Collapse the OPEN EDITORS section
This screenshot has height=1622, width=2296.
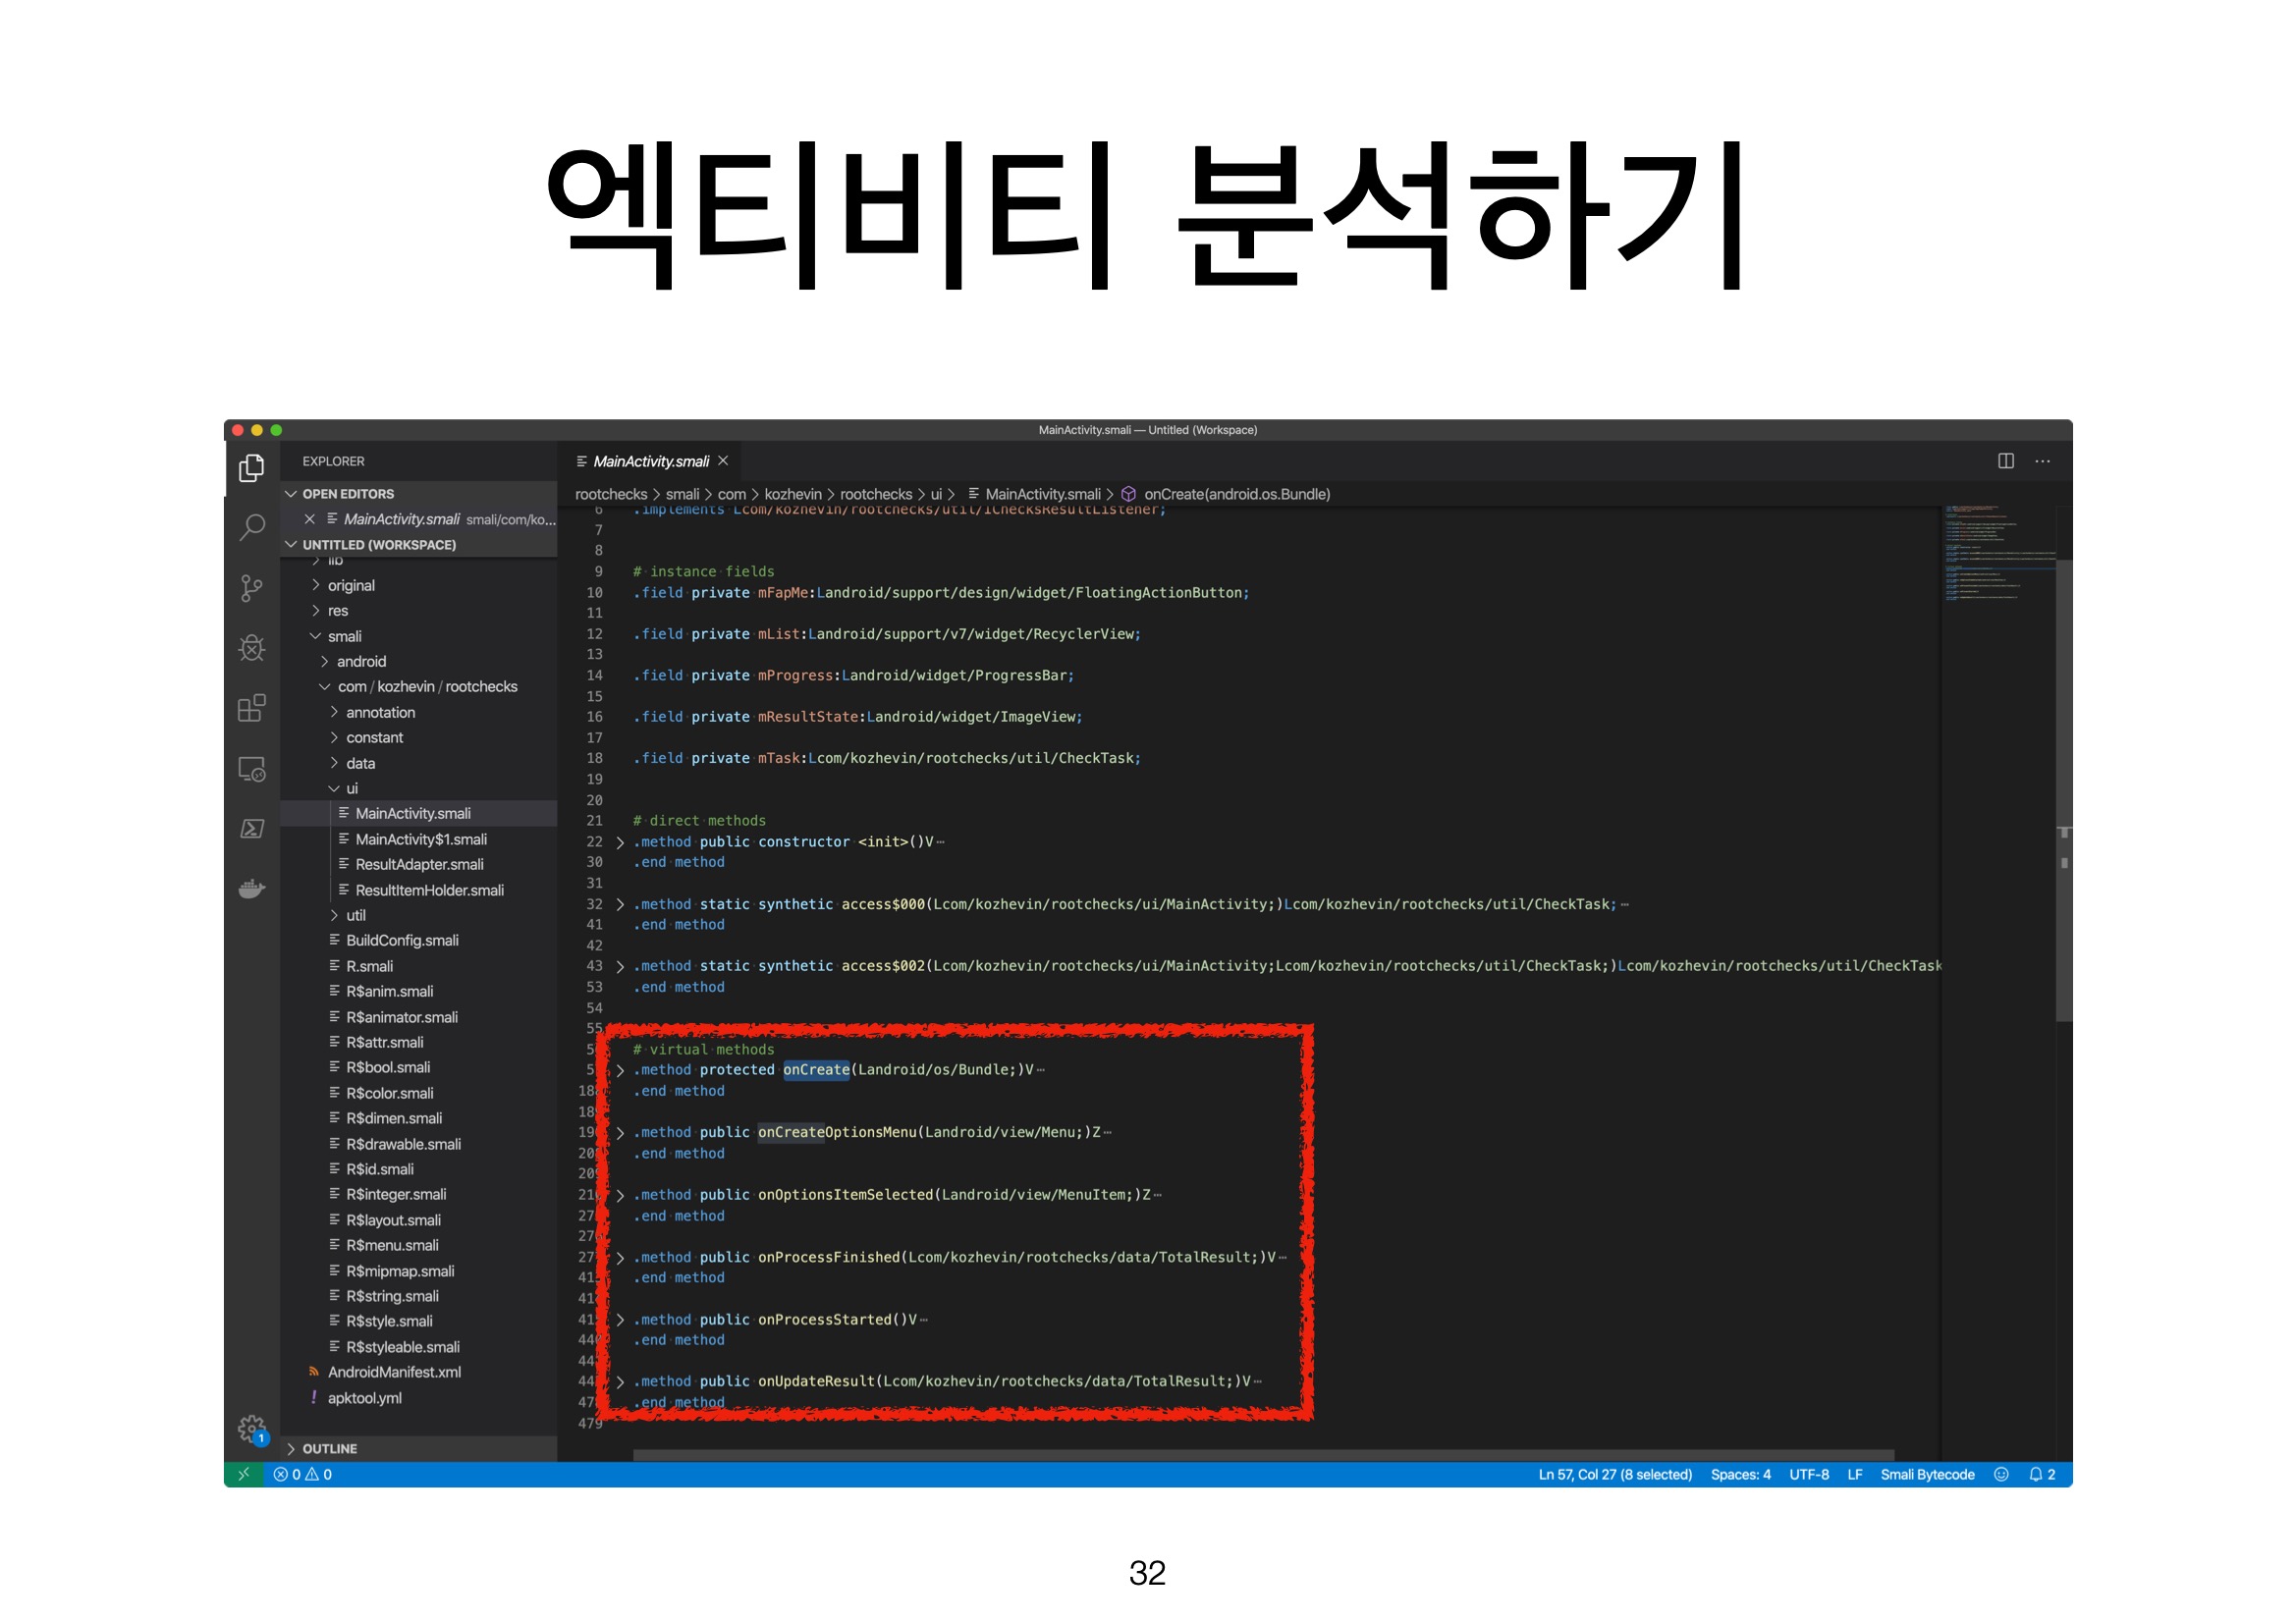tap(347, 494)
